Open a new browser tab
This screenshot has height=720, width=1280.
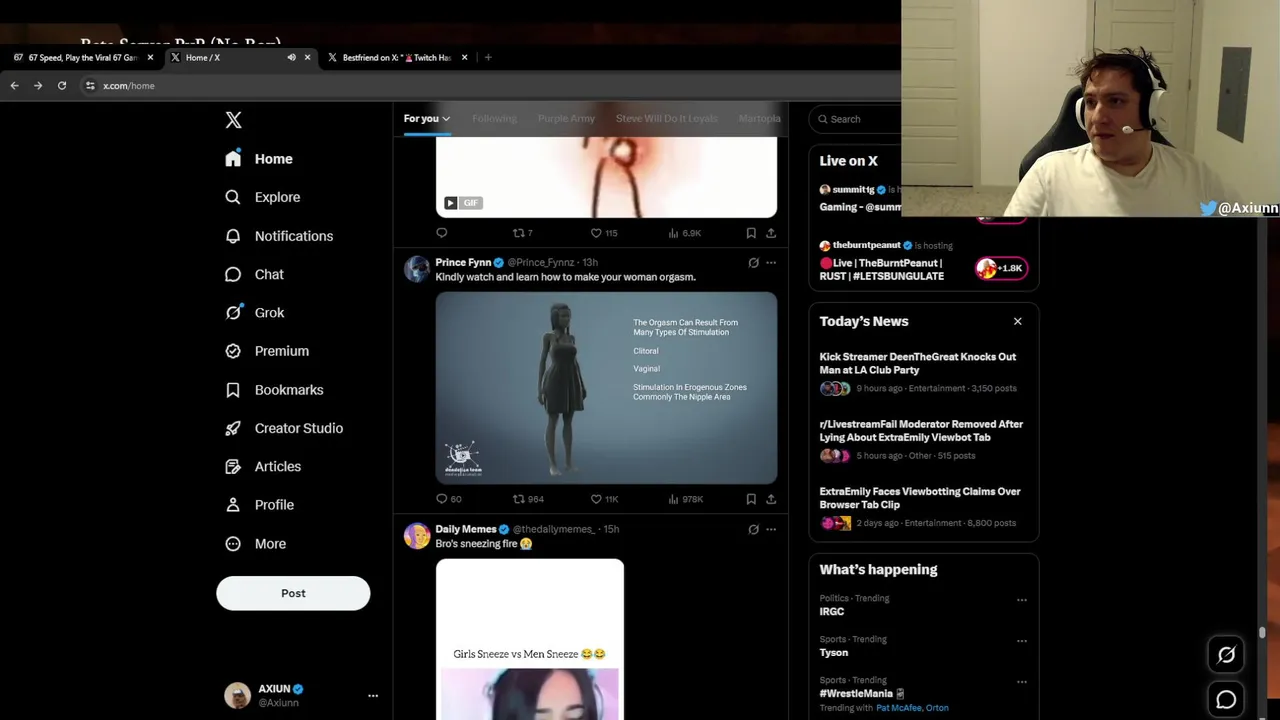(488, 58)
